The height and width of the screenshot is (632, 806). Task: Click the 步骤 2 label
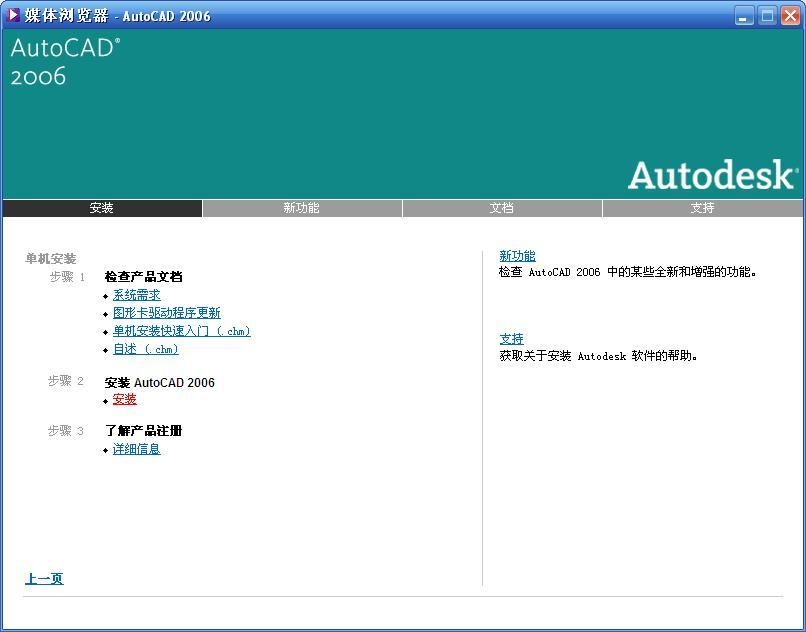[x=65, y=381]
